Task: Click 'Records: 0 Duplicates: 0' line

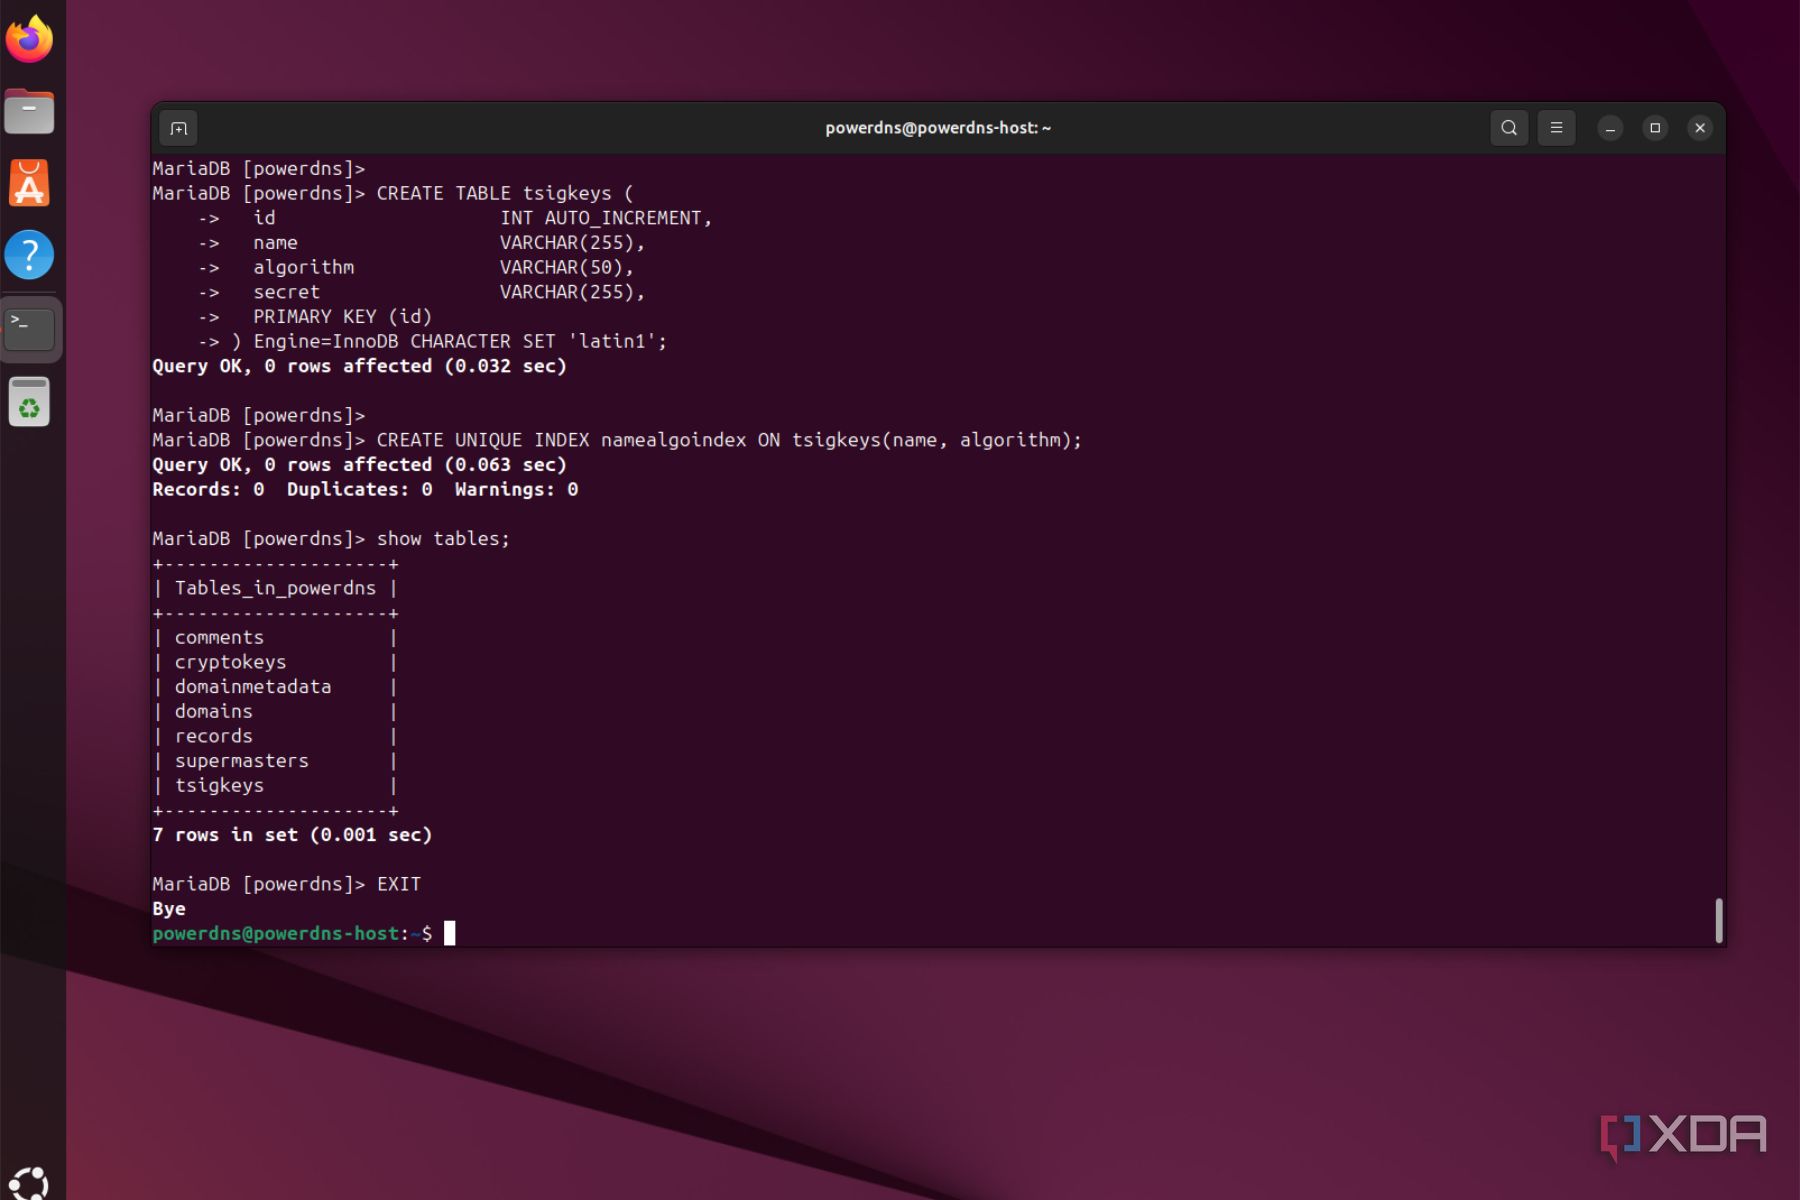Action: point(365,489)
